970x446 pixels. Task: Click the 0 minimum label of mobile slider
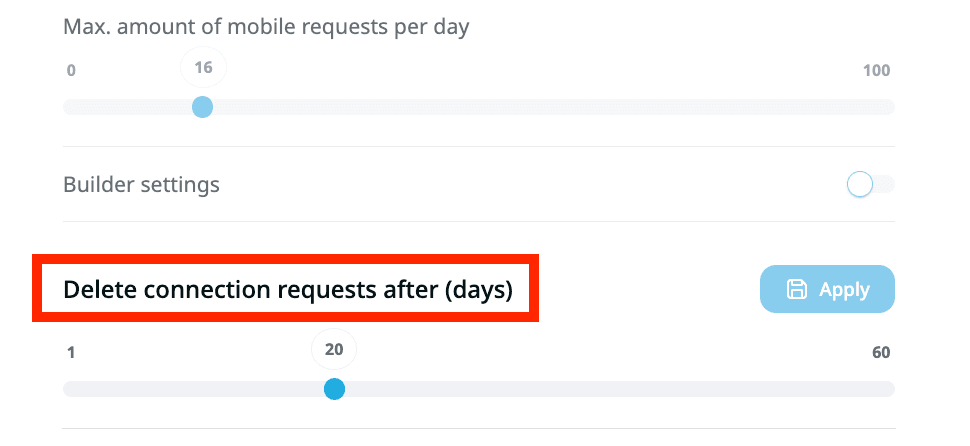click(71, 71)
